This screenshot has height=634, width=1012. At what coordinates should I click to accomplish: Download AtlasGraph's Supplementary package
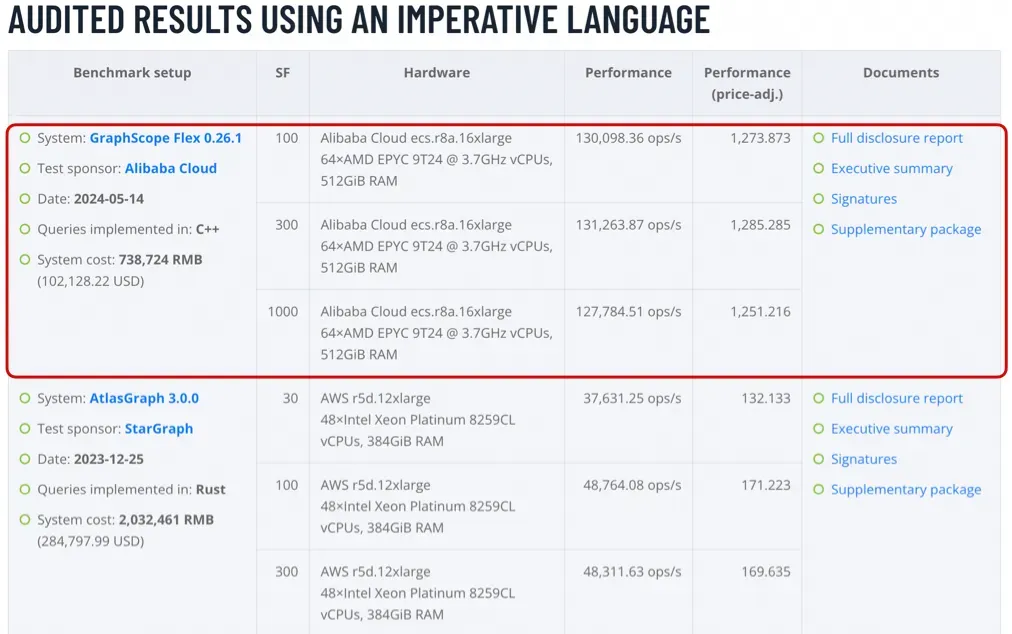[x=905, y=489]
